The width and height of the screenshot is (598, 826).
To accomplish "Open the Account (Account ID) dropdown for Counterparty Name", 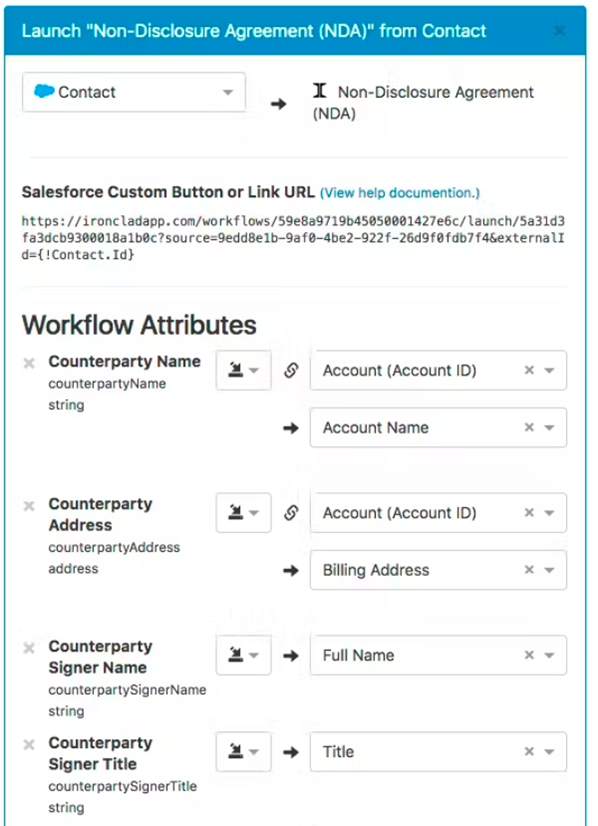I will [550, 370].
